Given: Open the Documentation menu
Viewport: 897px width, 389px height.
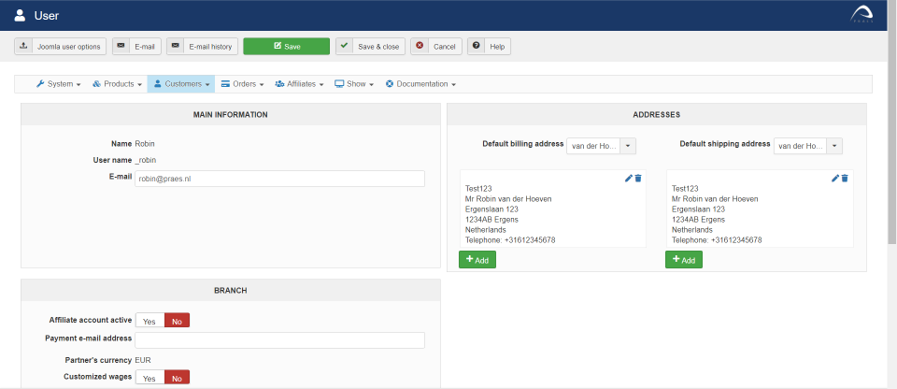Looking at the screenshot, I should point(420,84).
